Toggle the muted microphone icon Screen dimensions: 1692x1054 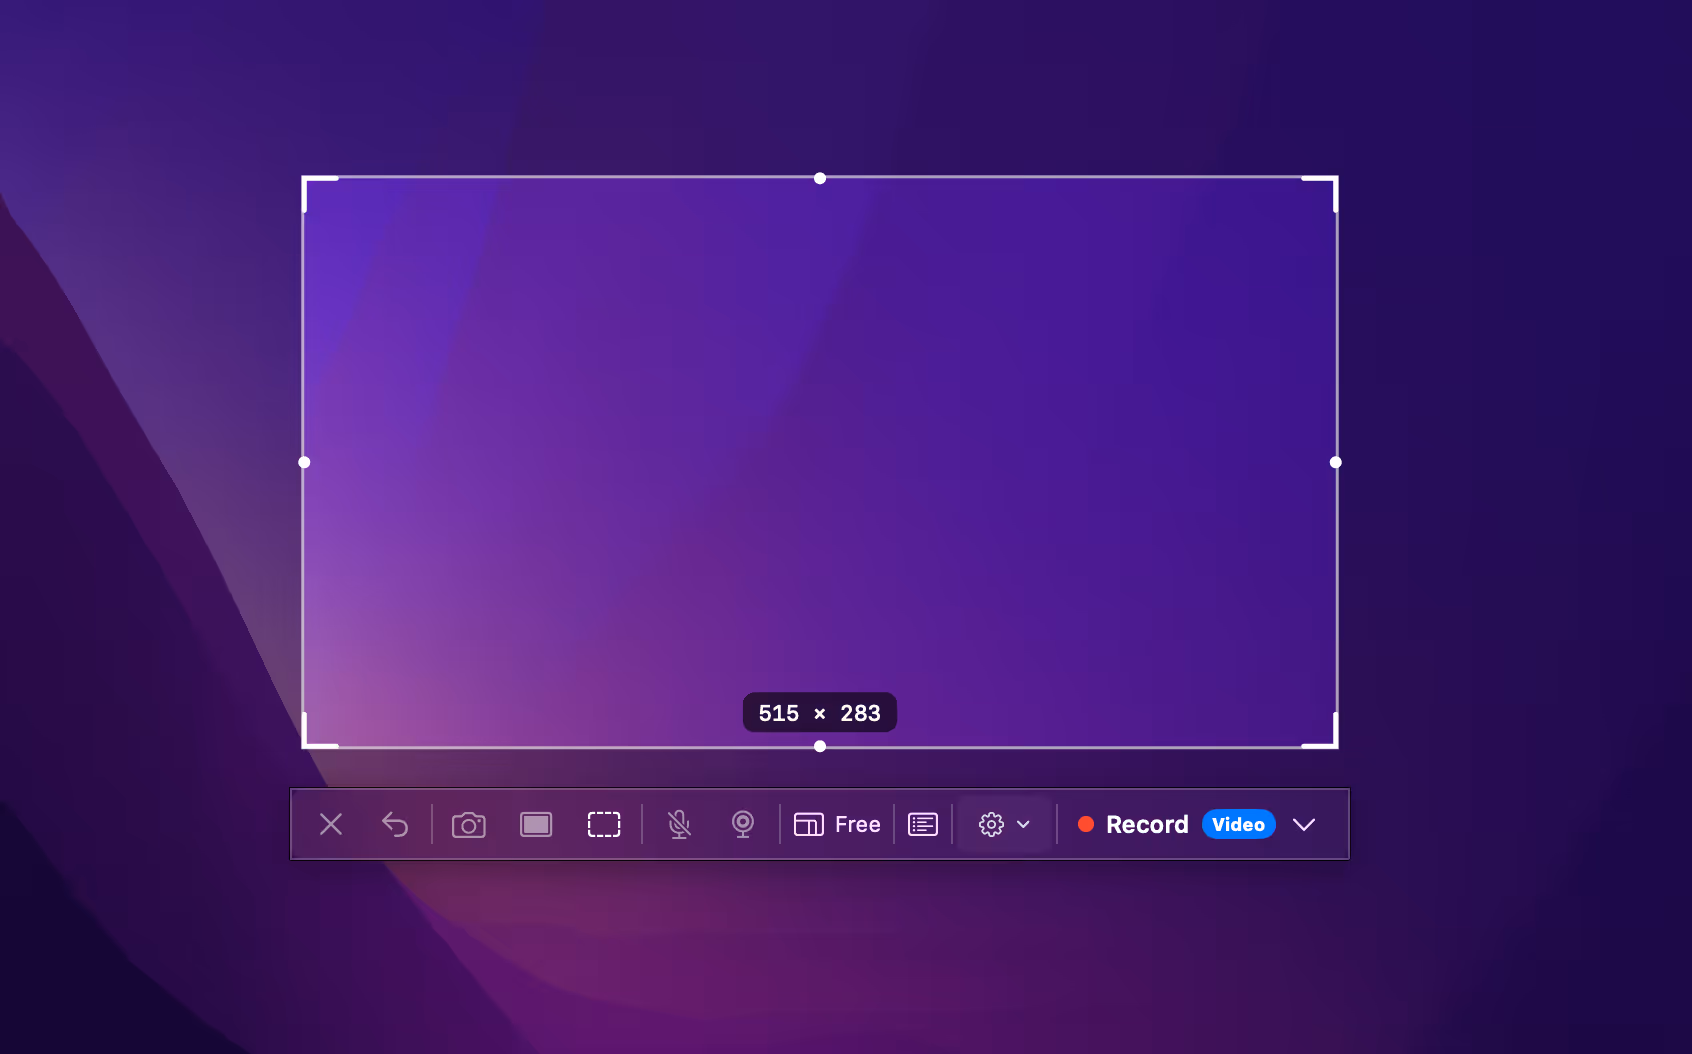tap(679, 824)
